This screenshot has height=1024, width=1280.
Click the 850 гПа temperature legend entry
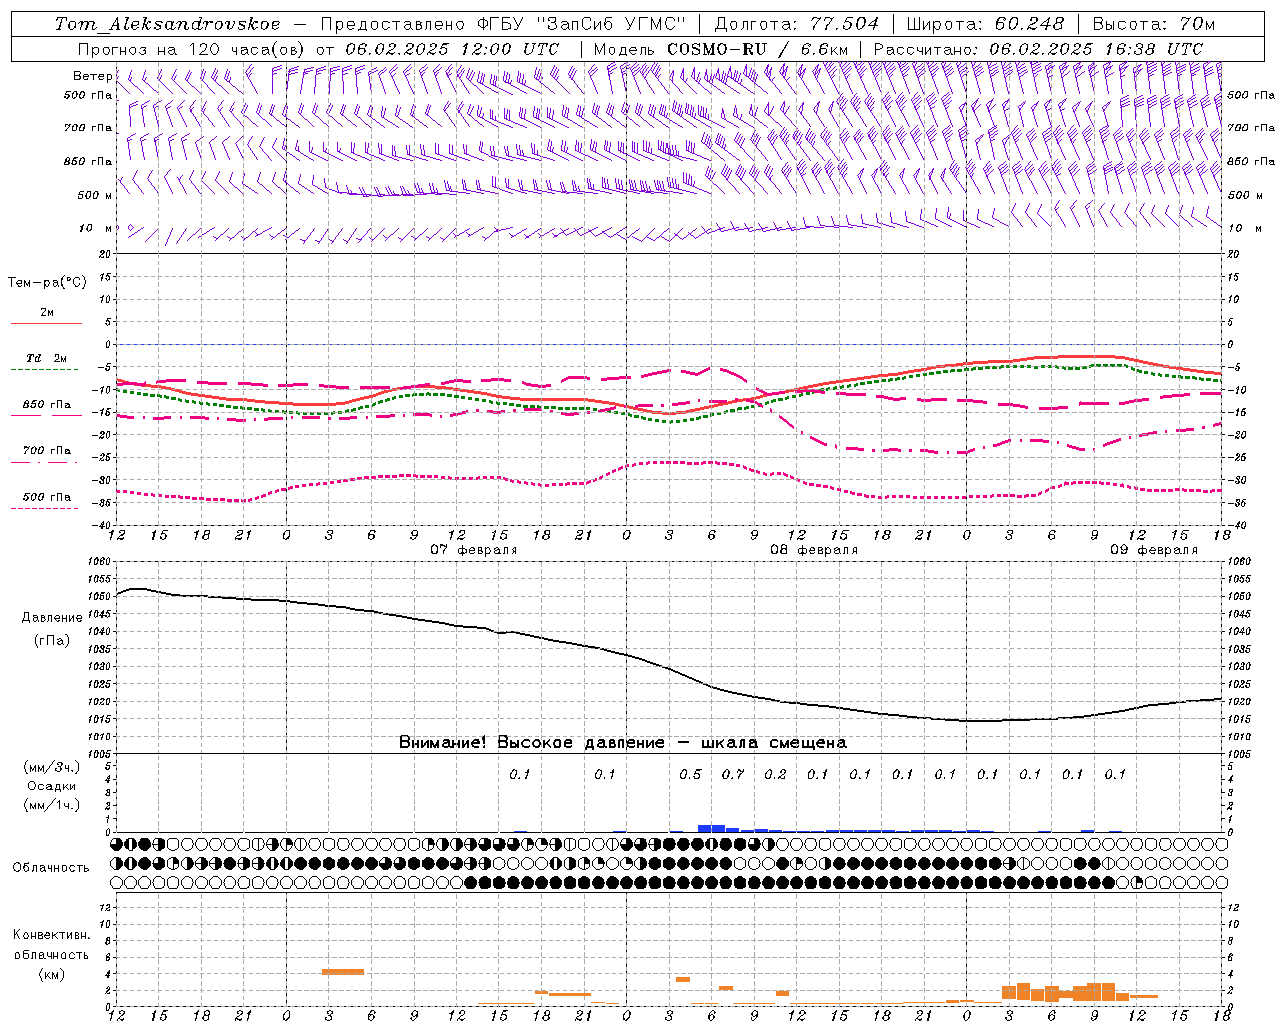tap(47, 405)
